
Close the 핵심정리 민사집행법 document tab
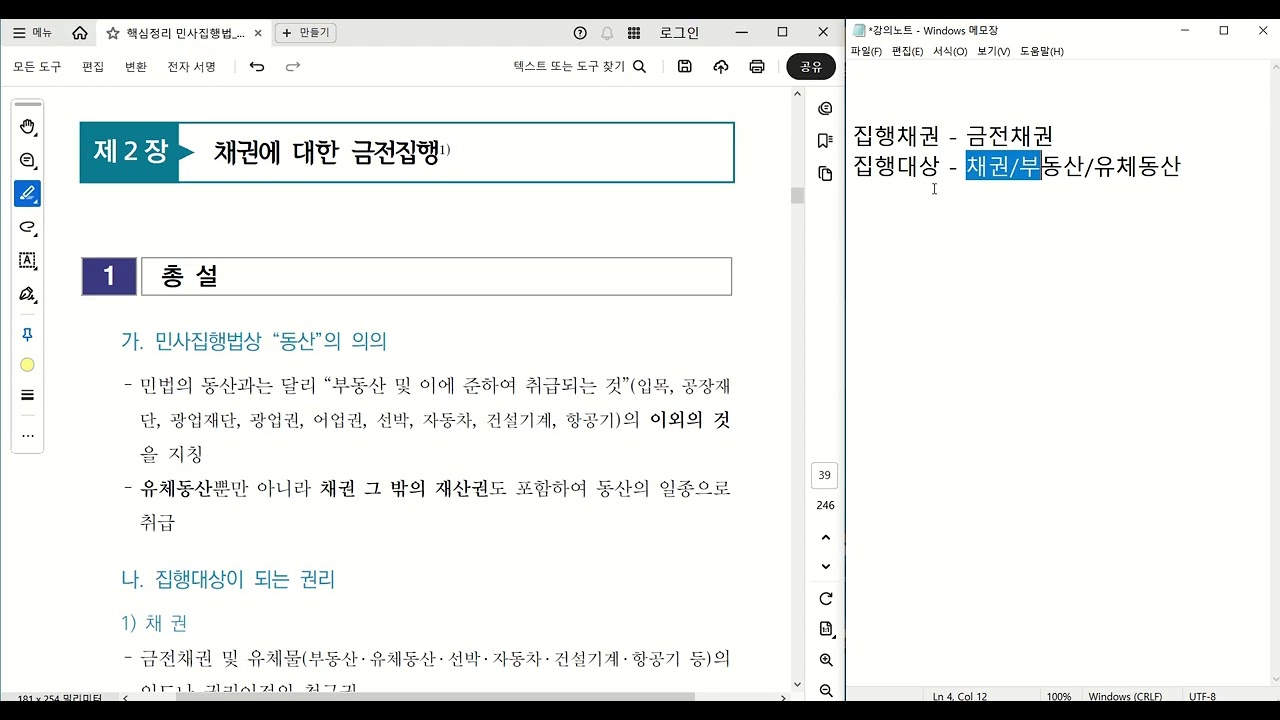click(x=258, y=33)
